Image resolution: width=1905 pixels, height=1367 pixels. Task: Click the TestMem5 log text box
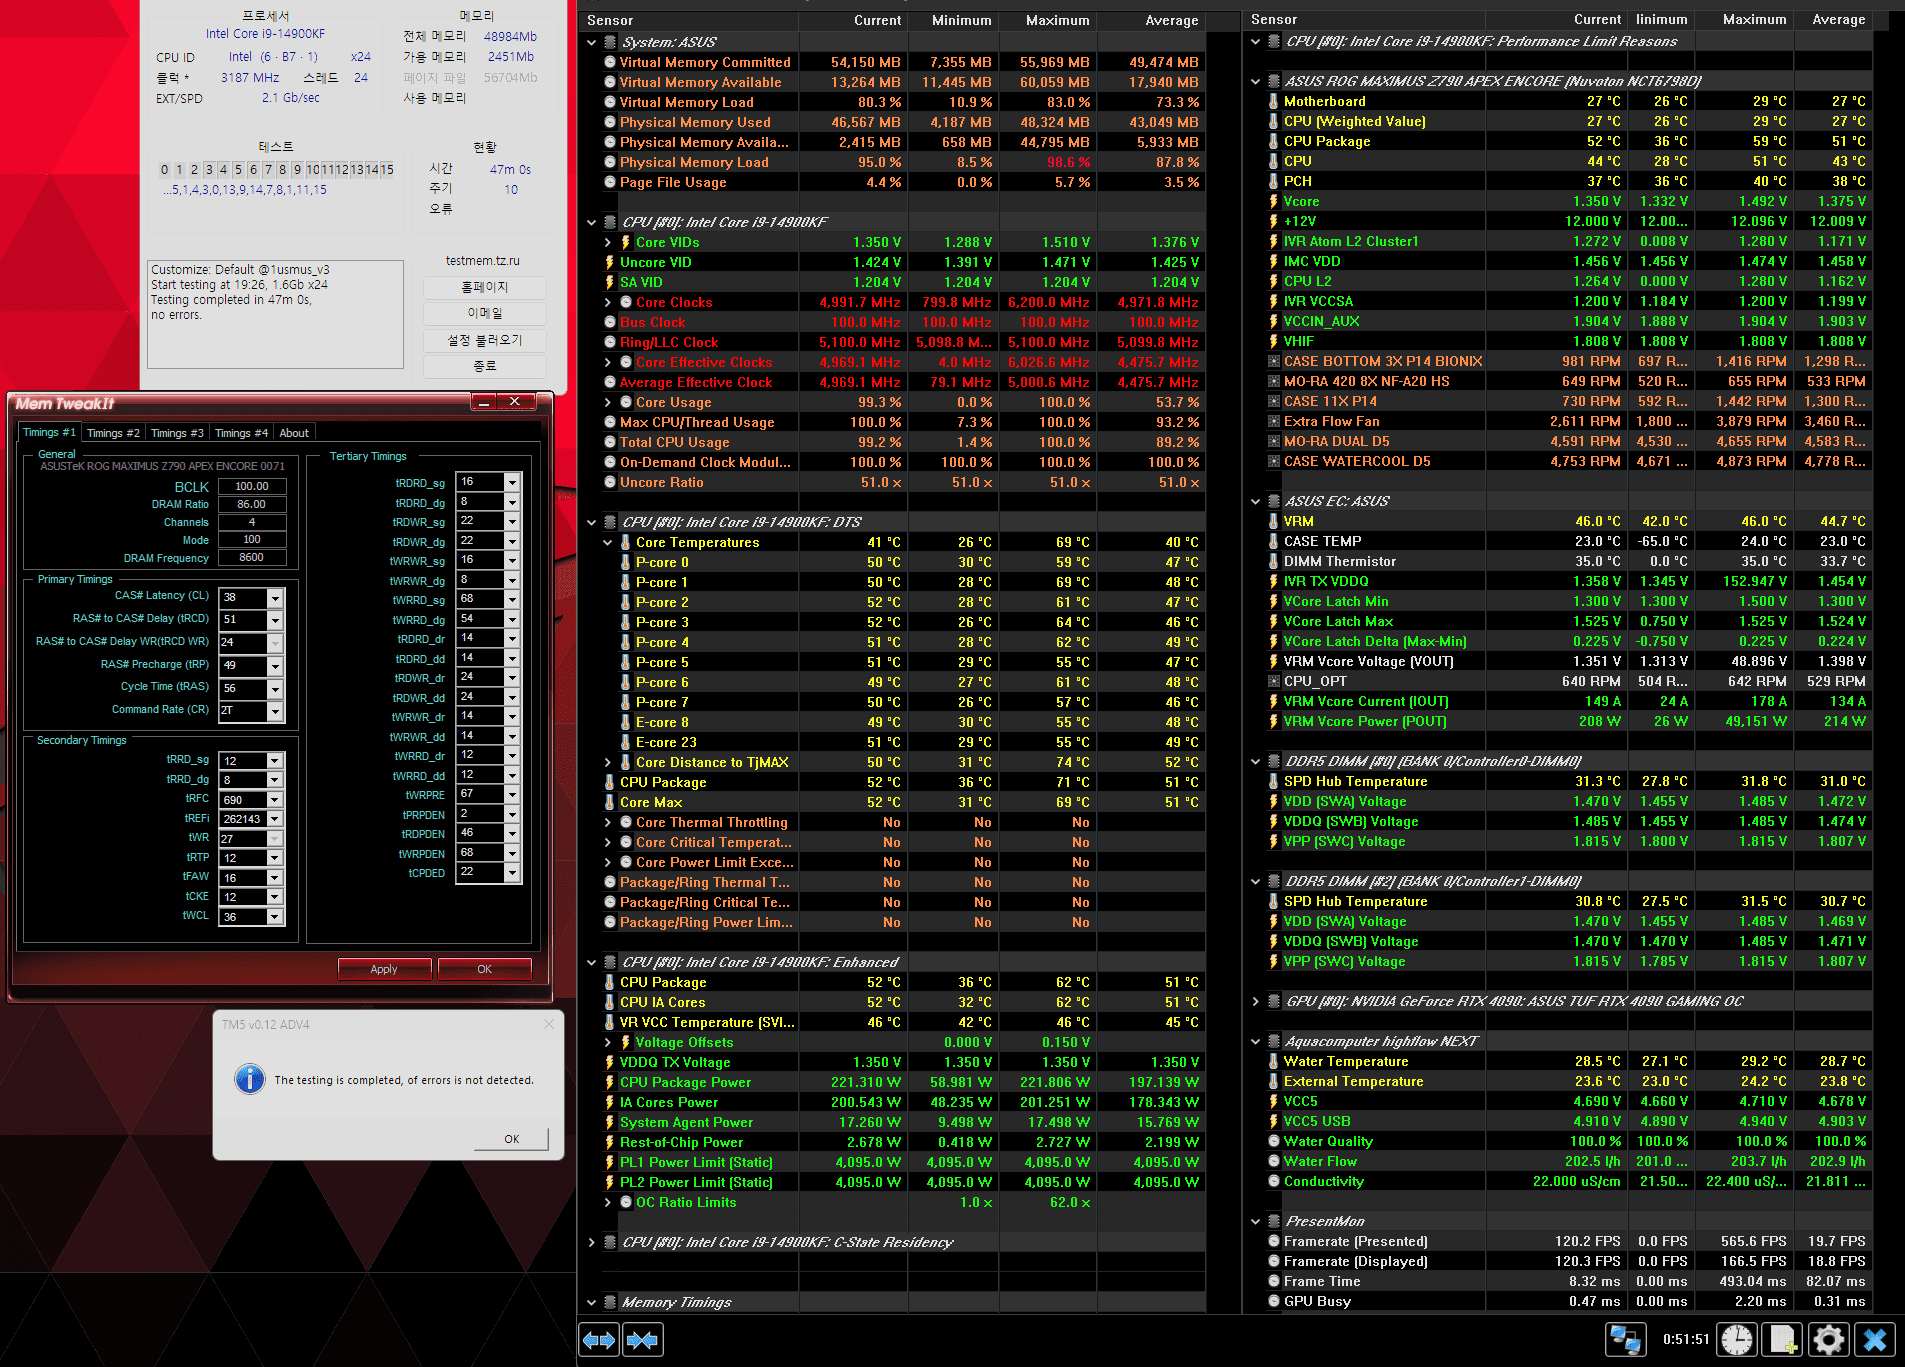276,316
